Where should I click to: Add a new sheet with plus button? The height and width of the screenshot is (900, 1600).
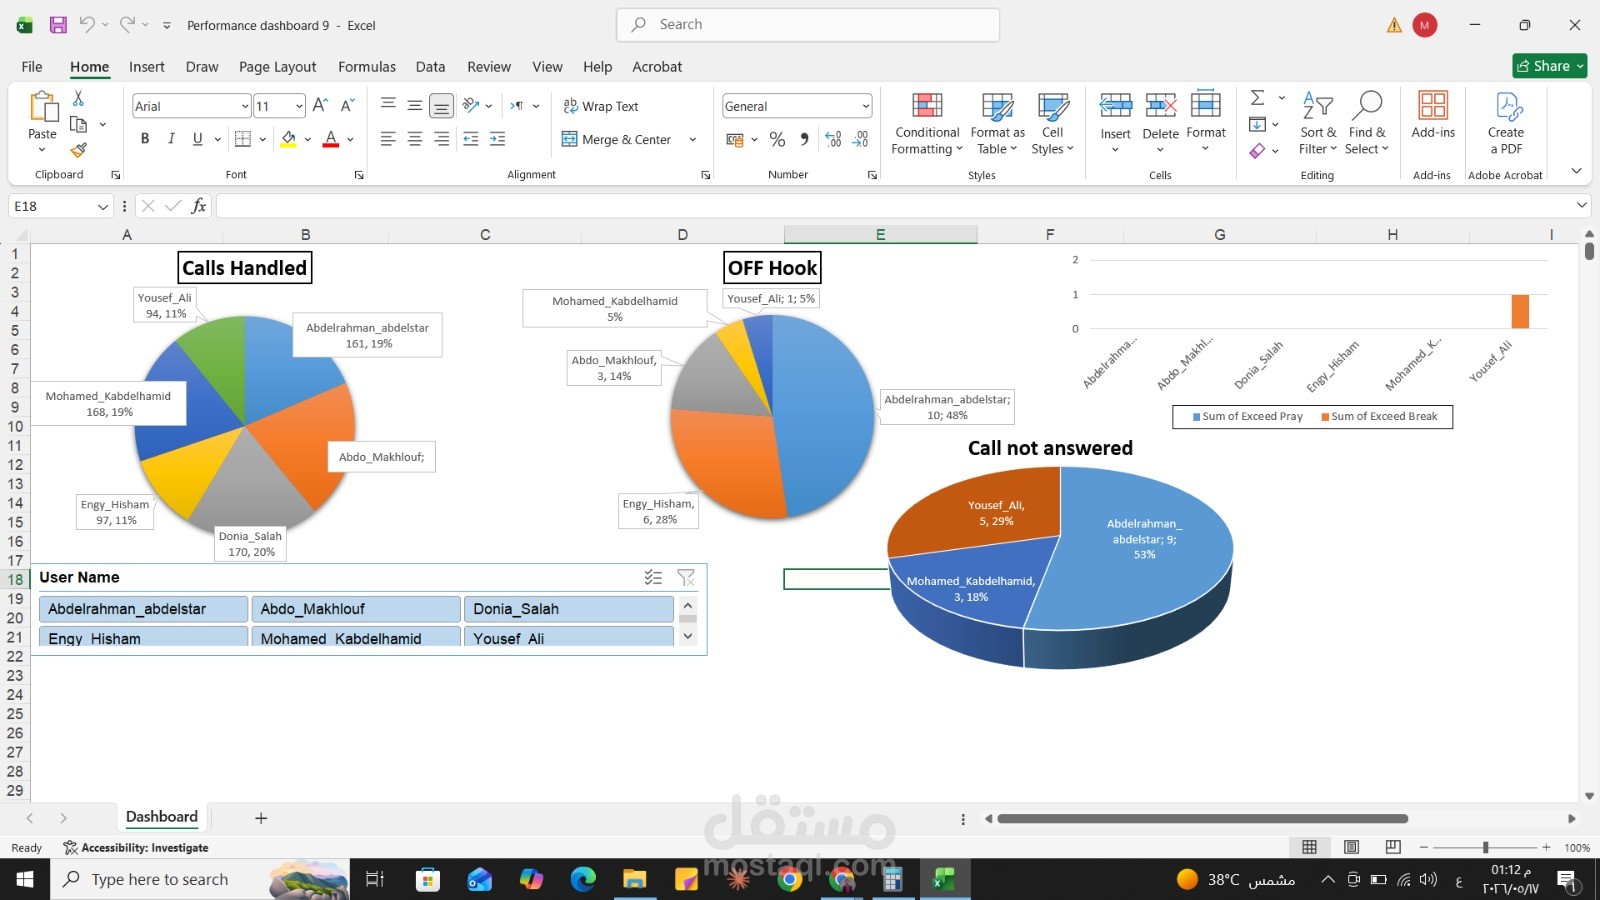coord(261,818)
